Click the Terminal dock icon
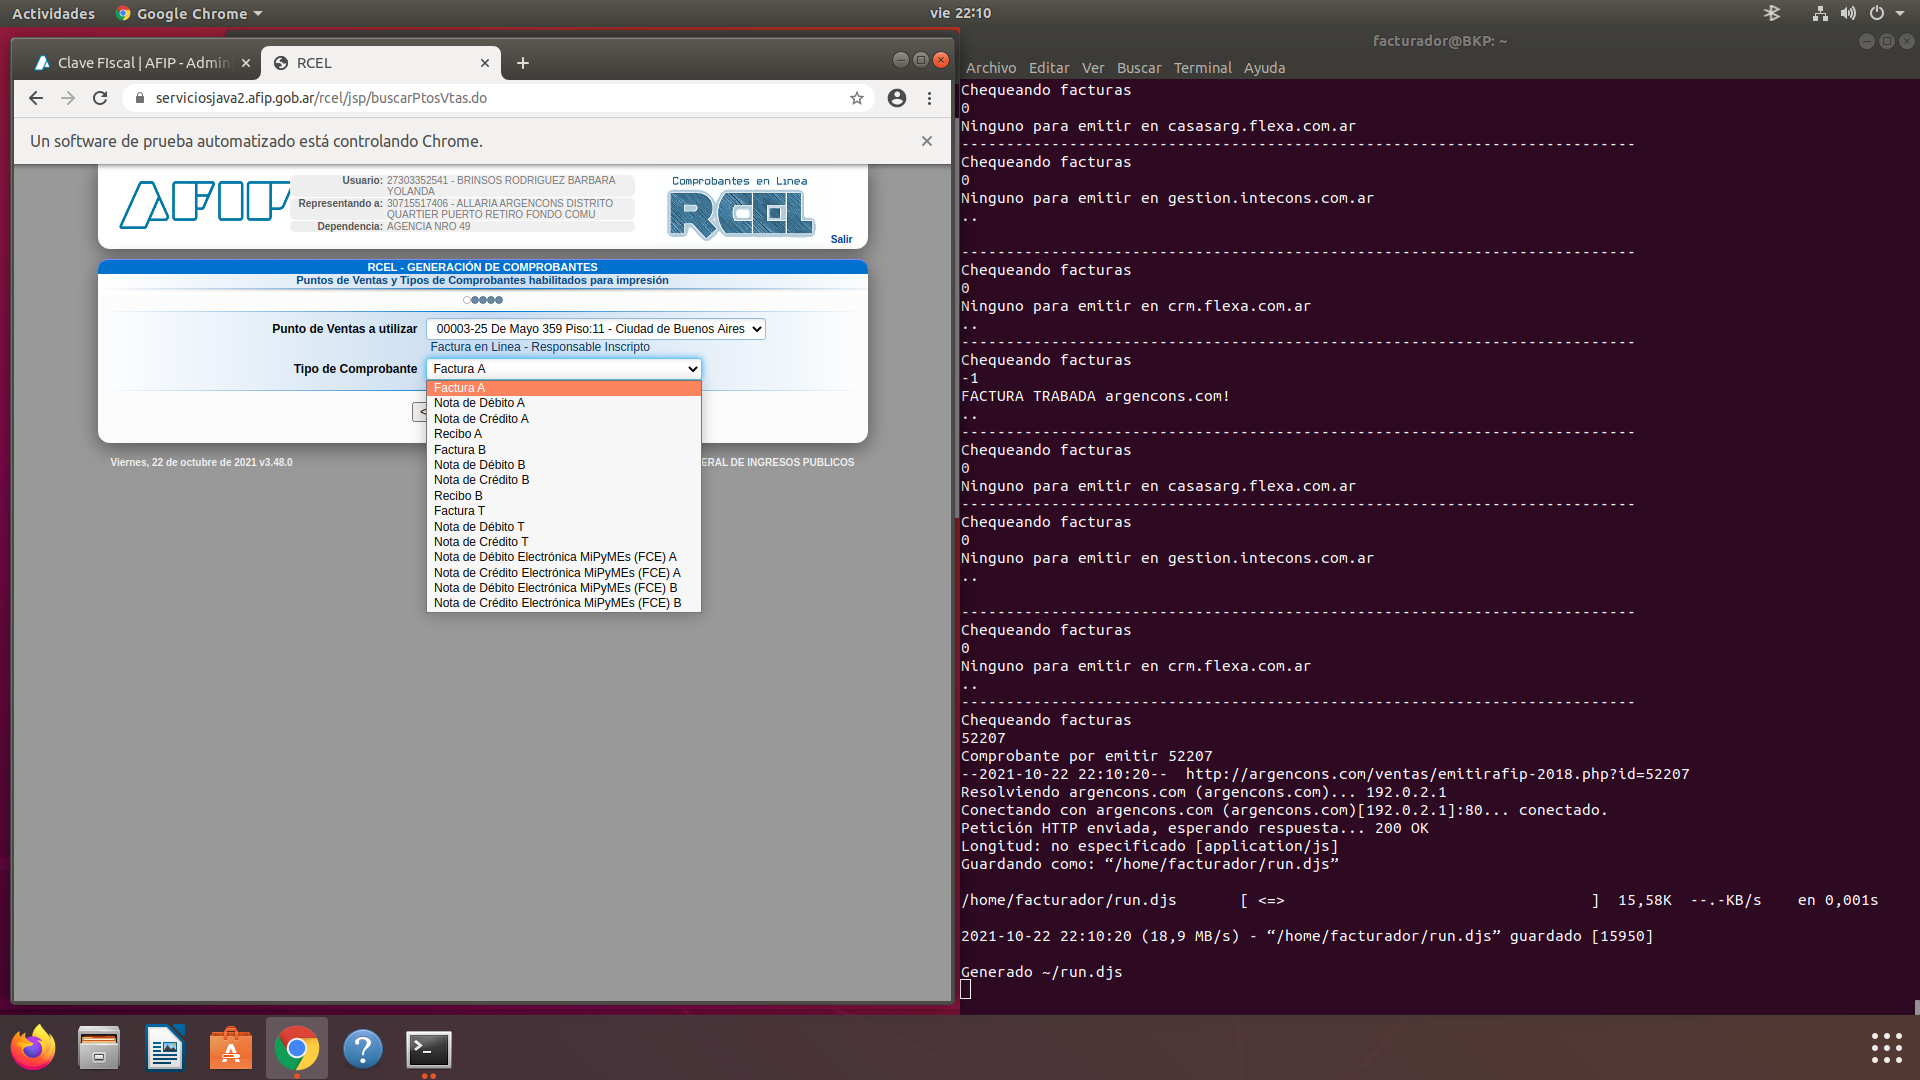Screen dimensions: 1920x1080 [429, 1049]
